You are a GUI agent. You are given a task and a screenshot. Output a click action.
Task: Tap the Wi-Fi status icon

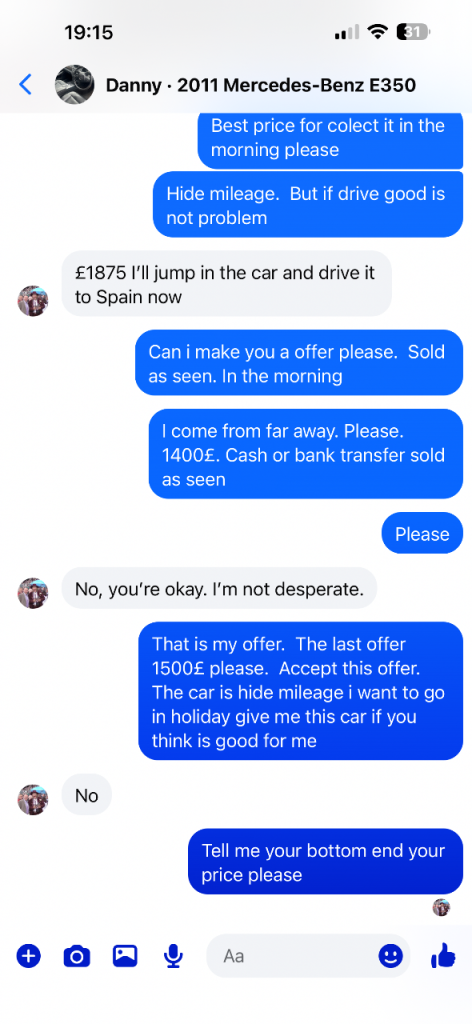point(377,31)
